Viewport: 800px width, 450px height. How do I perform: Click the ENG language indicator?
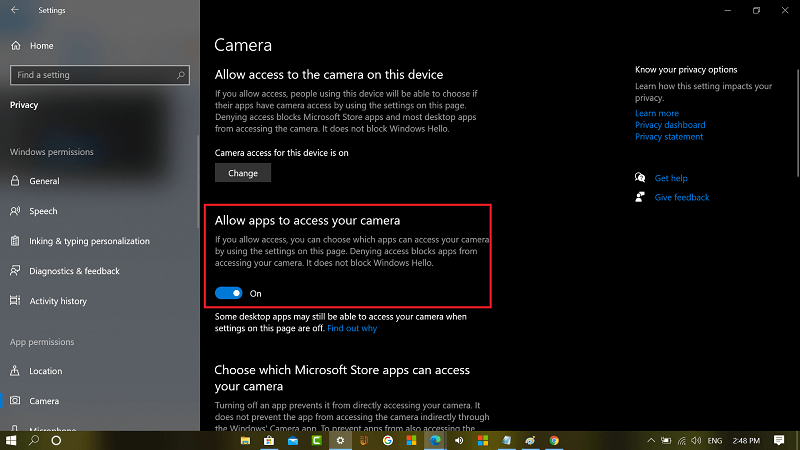pyautogui.click(x=715, y=440)
